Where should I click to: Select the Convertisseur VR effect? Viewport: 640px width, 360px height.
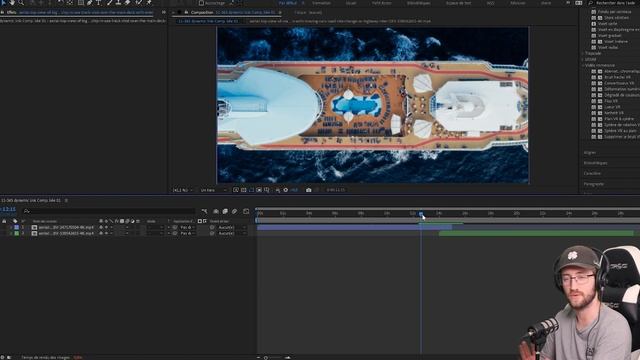tap(619, 83)
